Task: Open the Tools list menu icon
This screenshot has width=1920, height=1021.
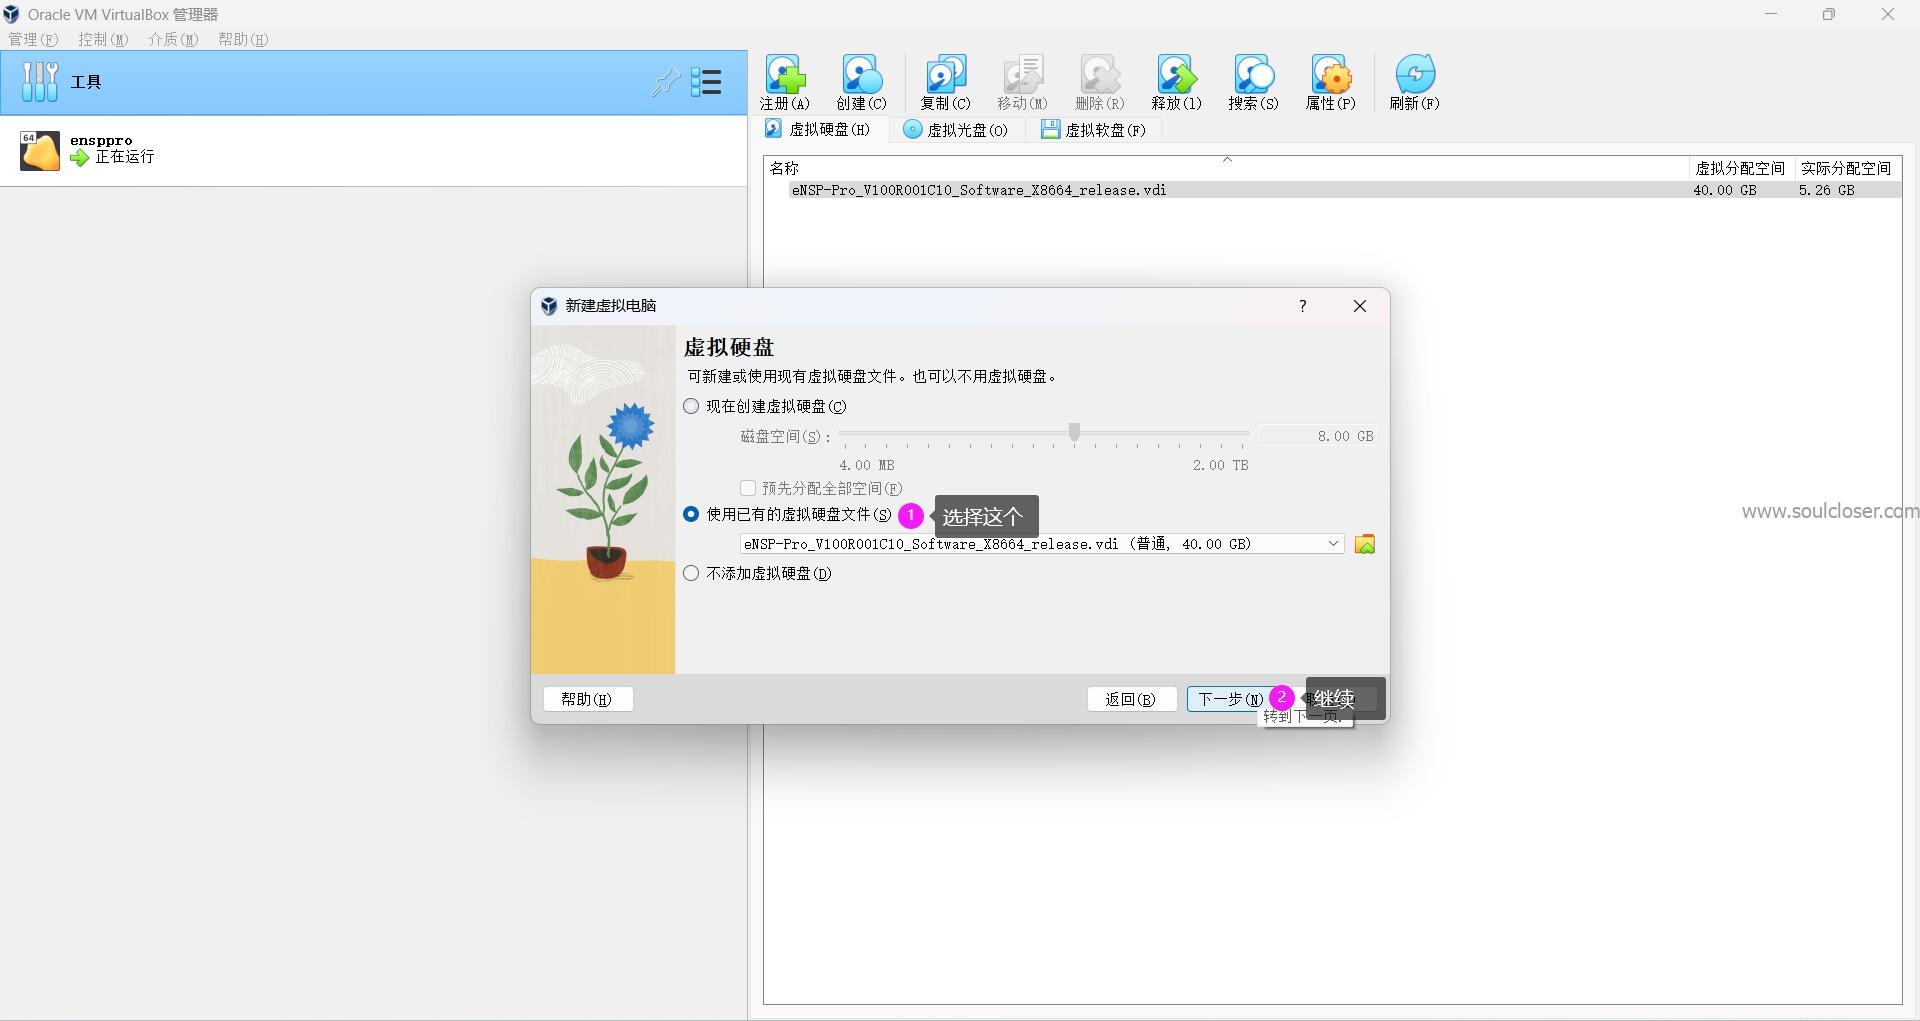Action: pyautogui.click(x=706, y=82)
